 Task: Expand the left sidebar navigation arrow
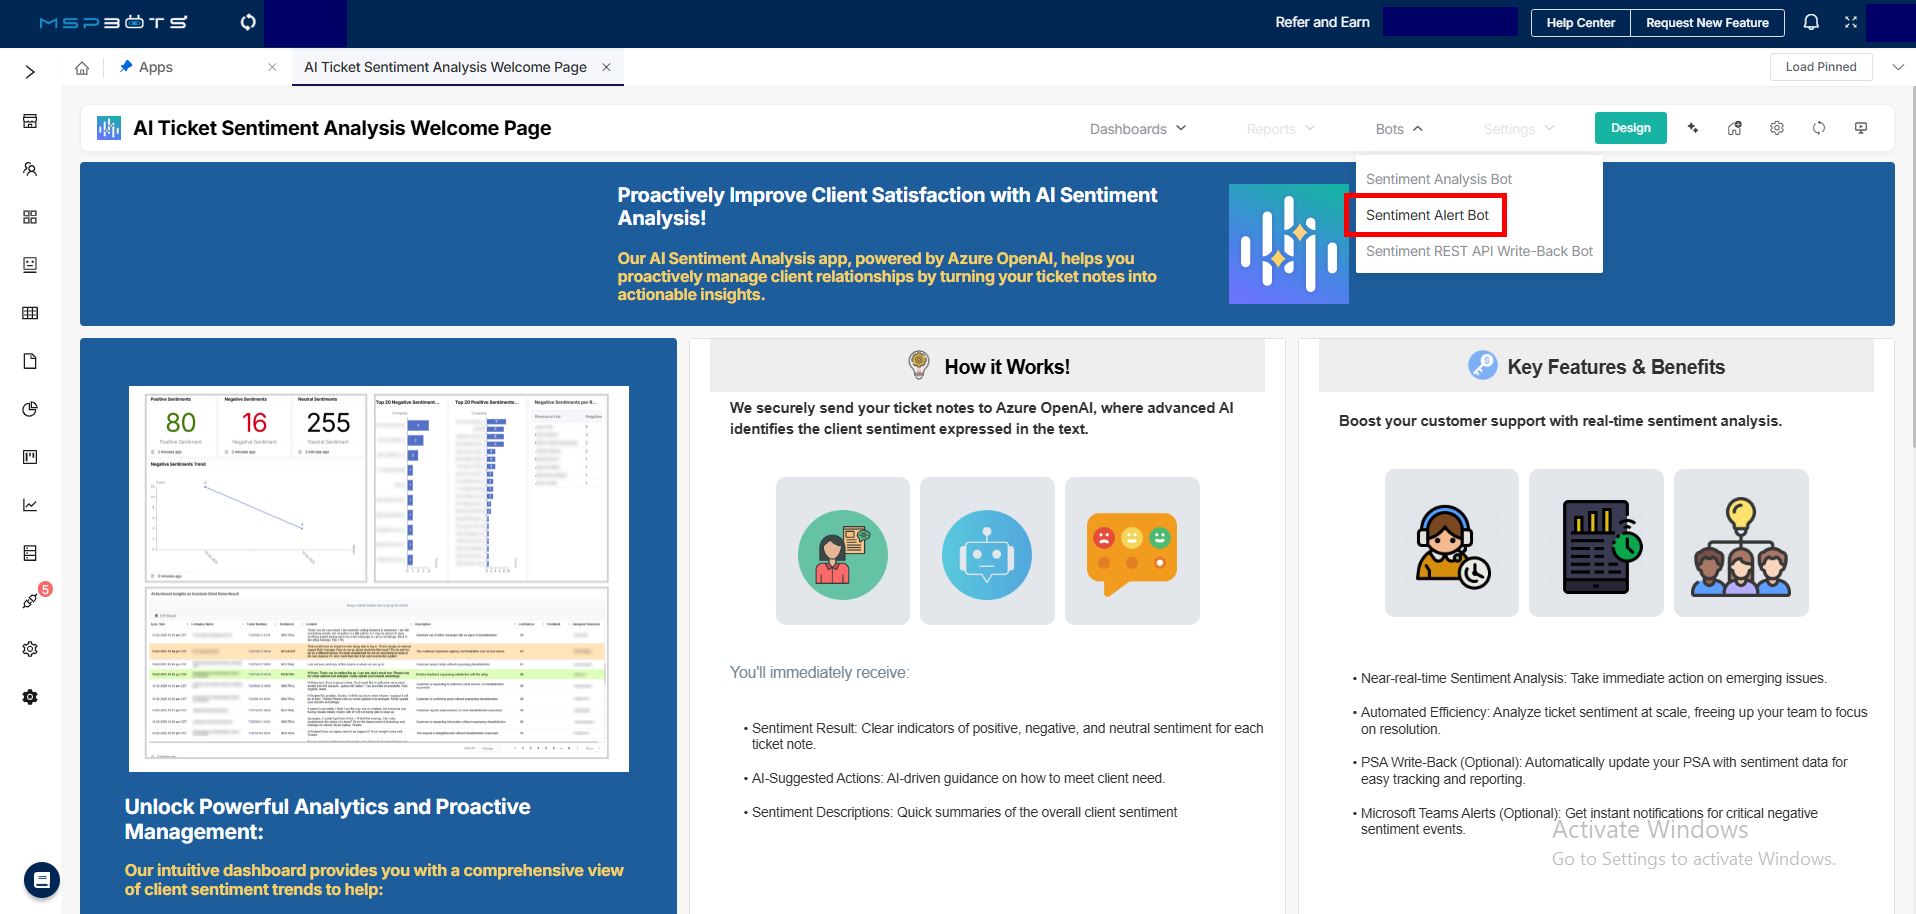[x=30, y=72]
